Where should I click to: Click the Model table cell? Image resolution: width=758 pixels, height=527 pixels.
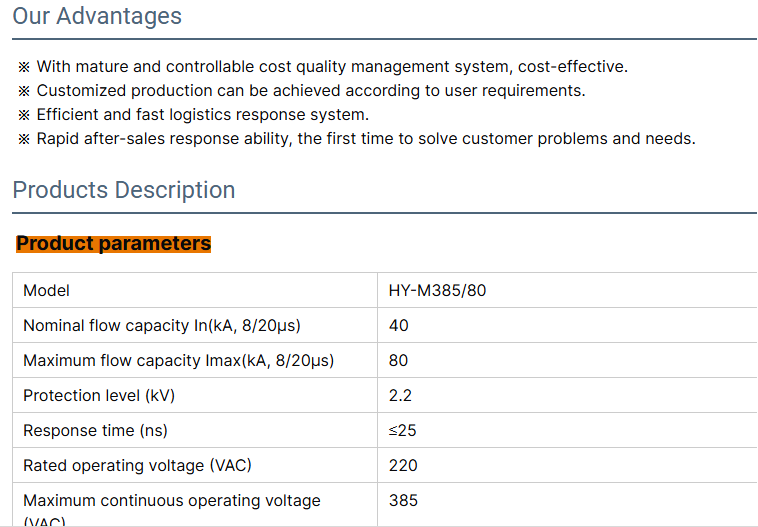tap(47, 291)
